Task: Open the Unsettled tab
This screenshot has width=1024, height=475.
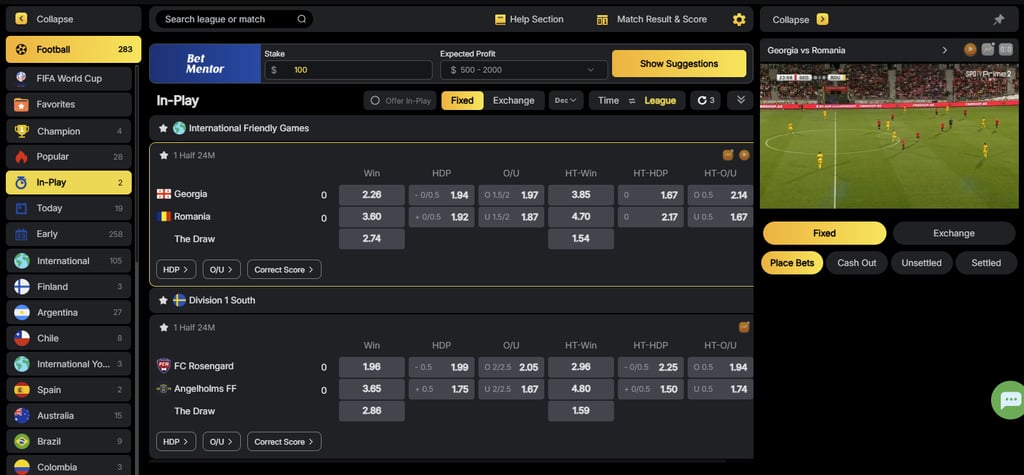Action: pyautogui.click(x=921, y=263)
